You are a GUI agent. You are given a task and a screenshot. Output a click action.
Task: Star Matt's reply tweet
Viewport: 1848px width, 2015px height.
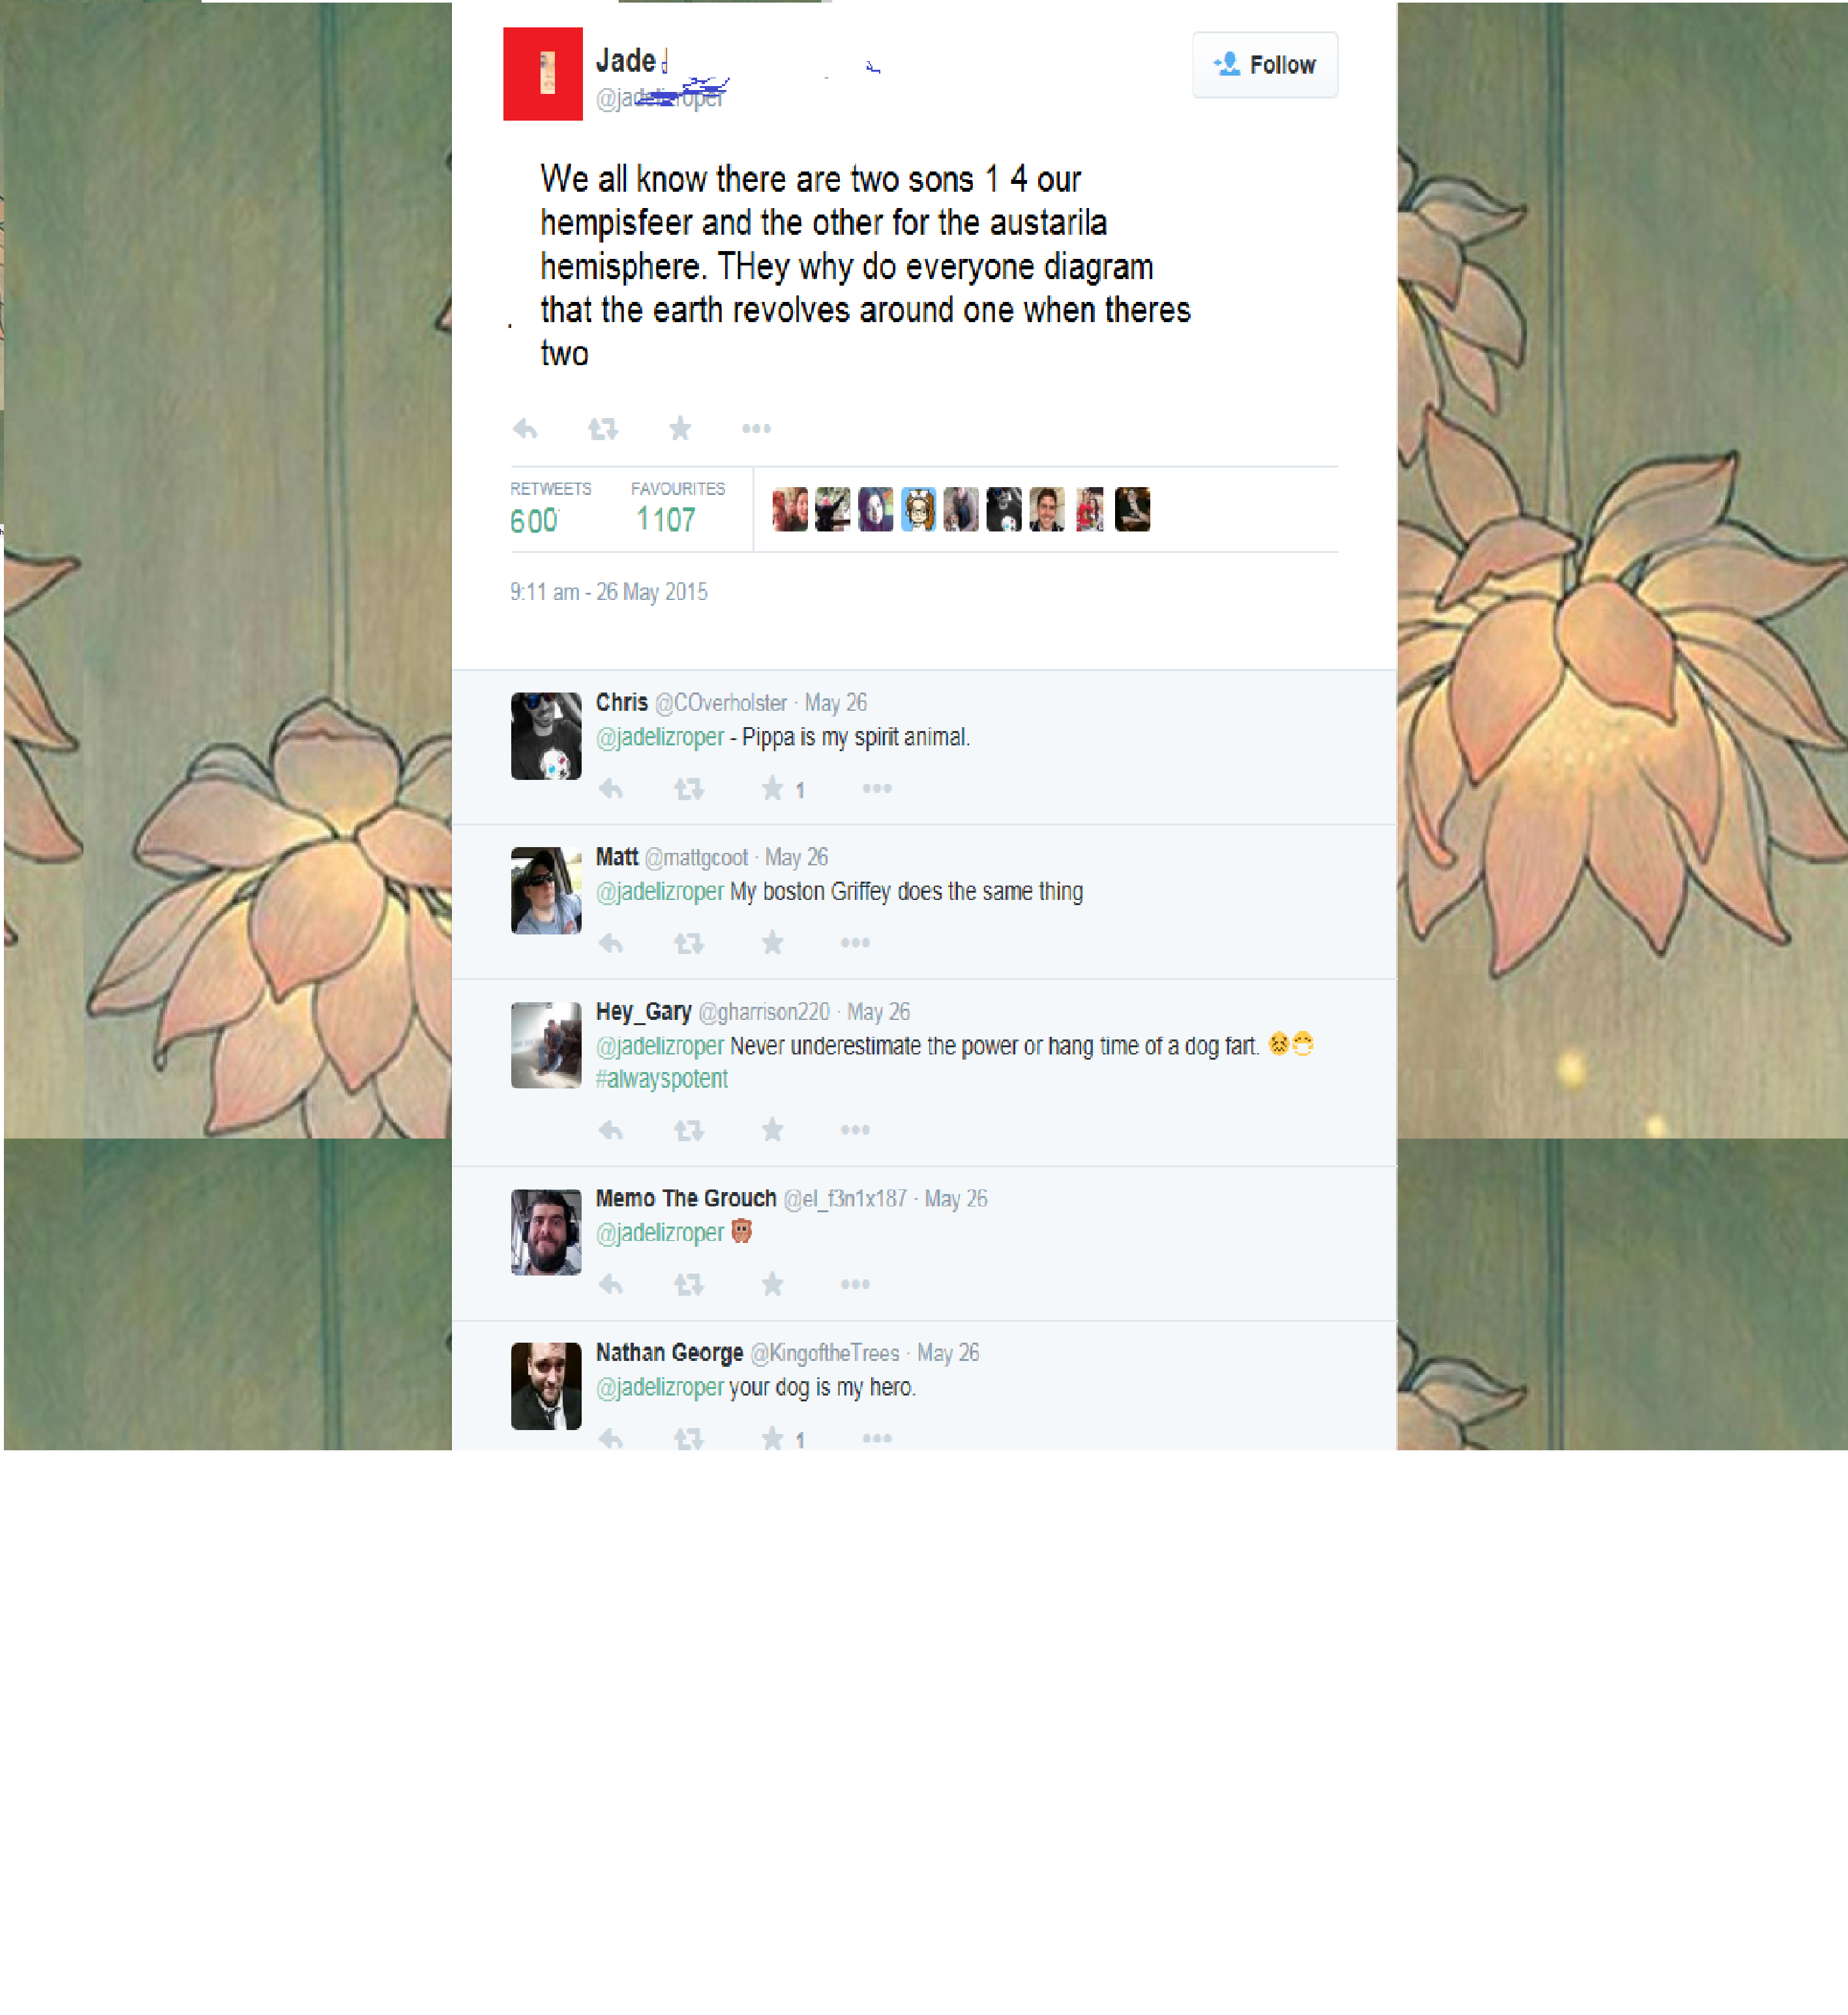[x=772, y=942]
